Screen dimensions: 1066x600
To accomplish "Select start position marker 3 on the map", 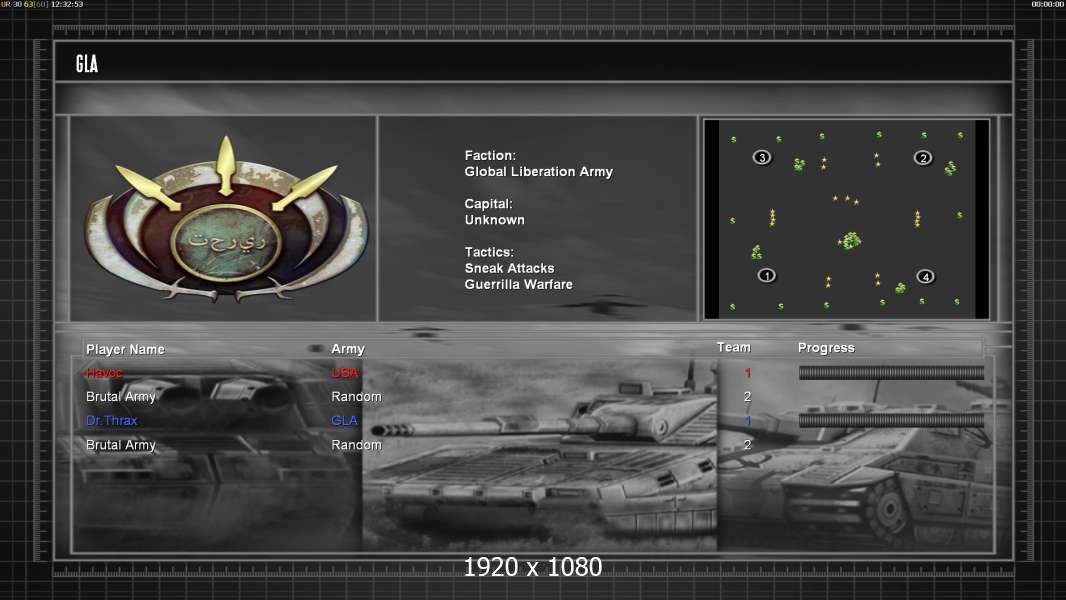I will tap(761, 157).
